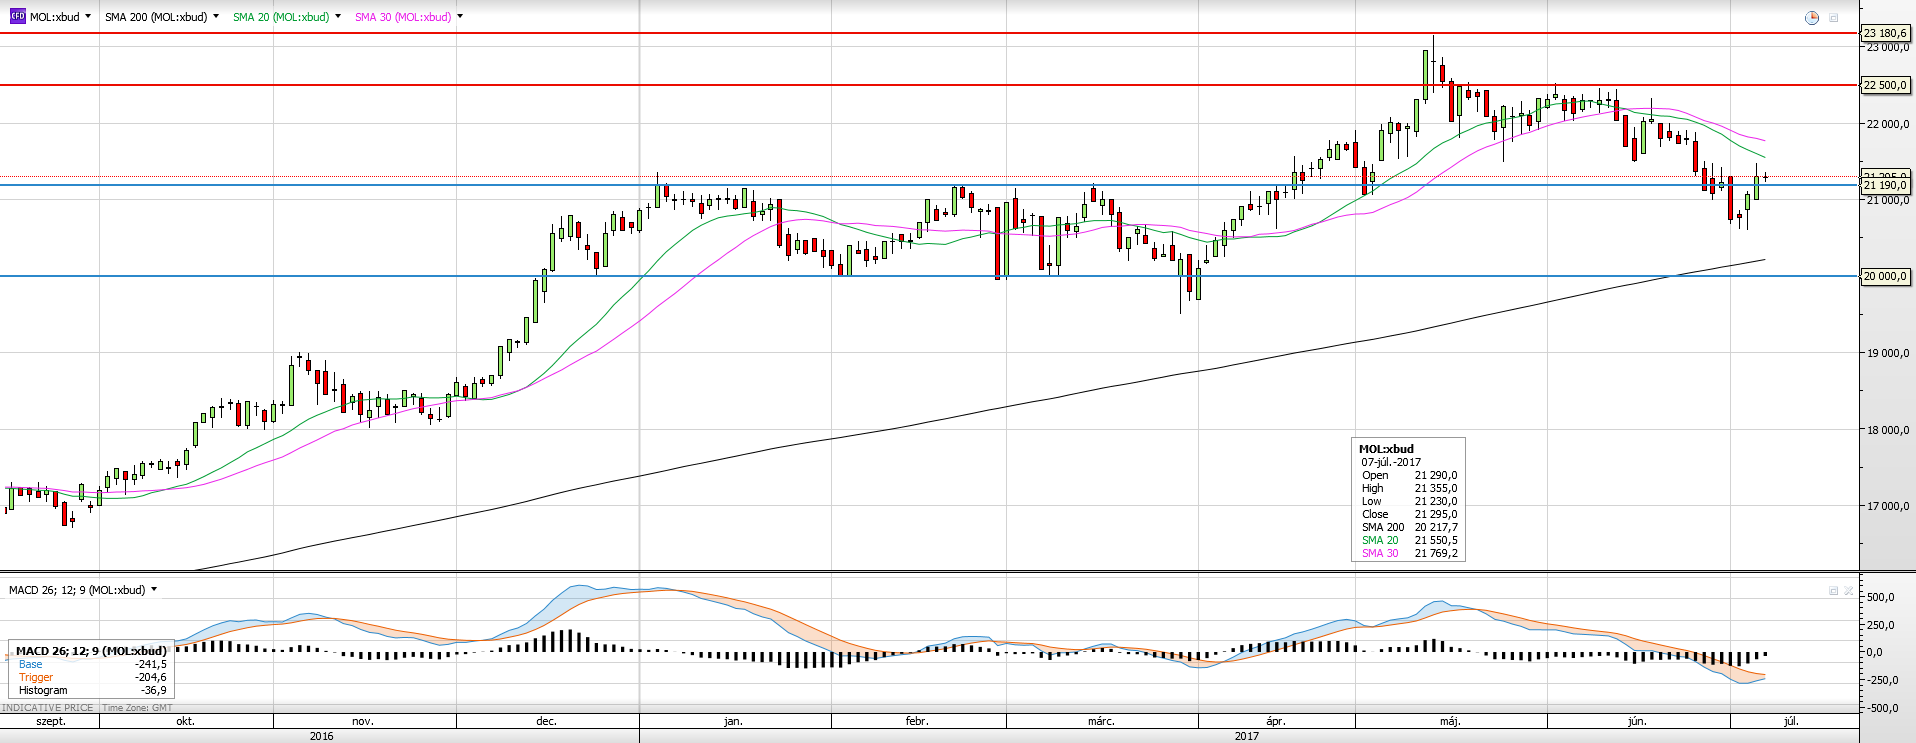
Task: Click the nov. month label
Action: pos(363,721)
